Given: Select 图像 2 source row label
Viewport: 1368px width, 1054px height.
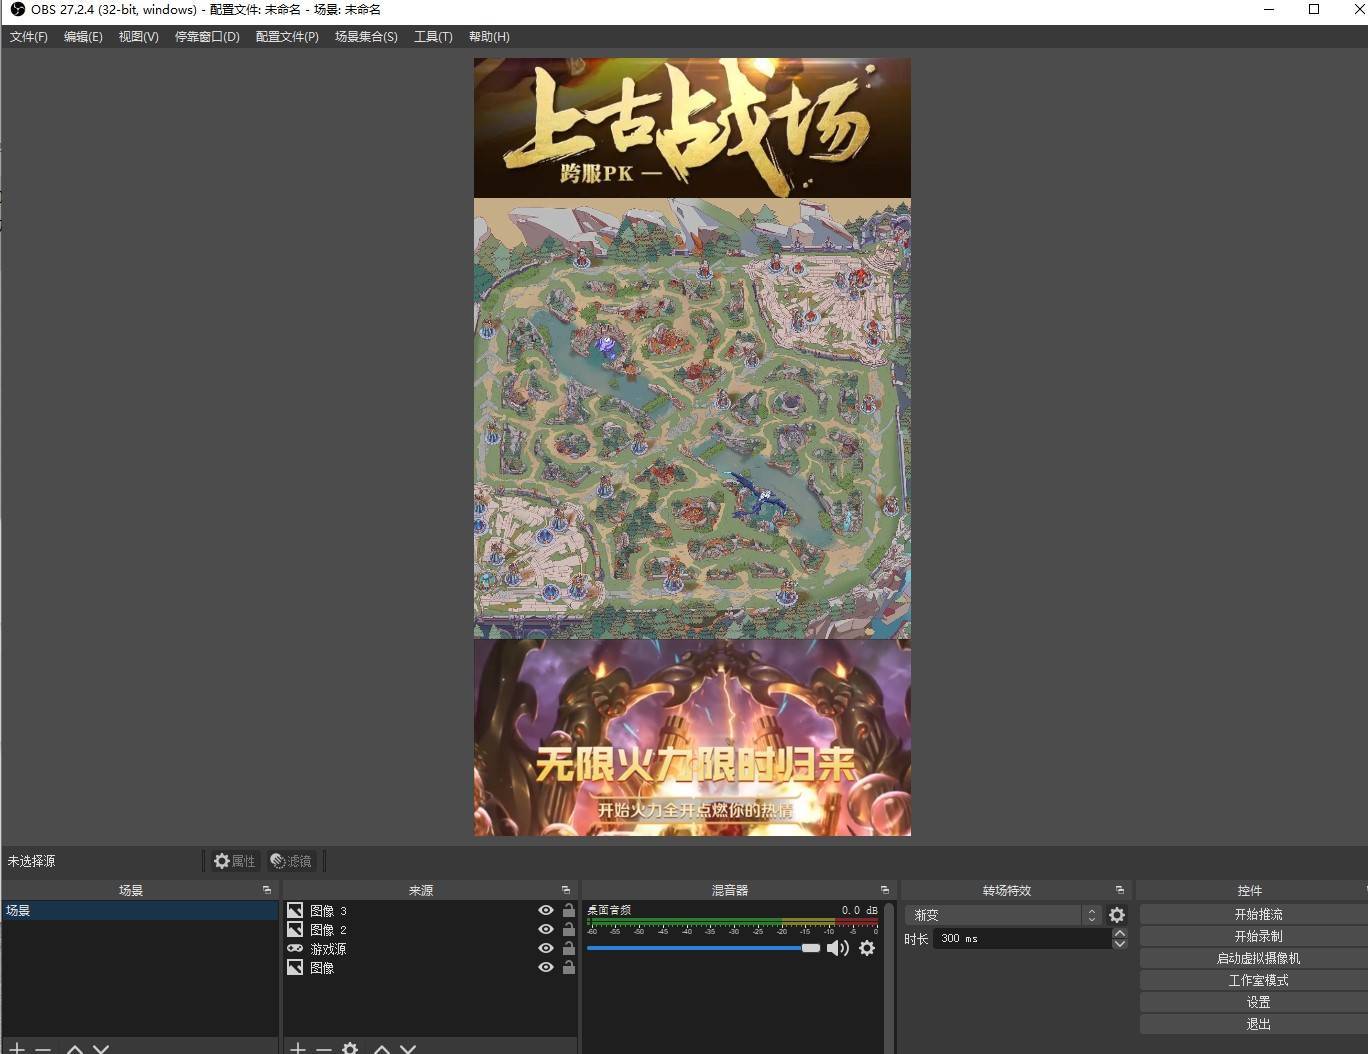Looking at the screenshot, I should (x=328, y=930).
